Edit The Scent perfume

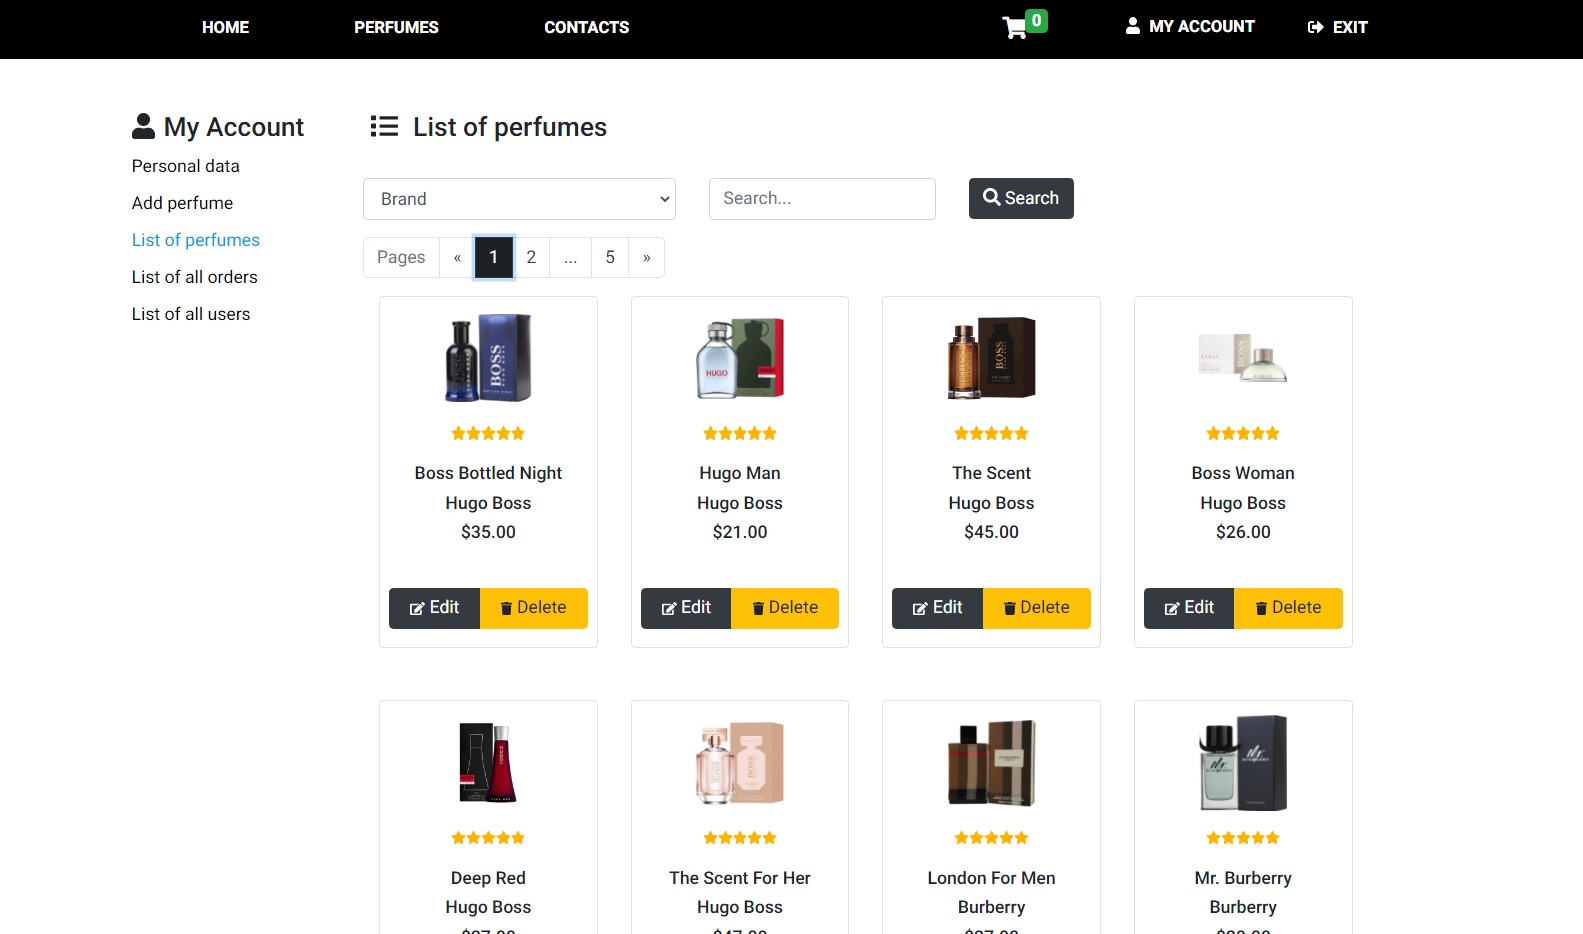click(x=937, y=608)
